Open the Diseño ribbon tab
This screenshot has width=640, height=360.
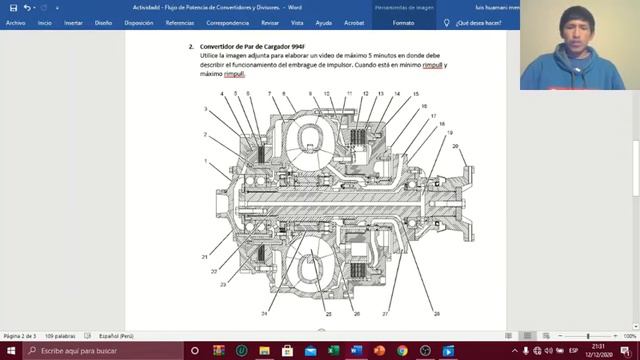click(x=103, y=23)
